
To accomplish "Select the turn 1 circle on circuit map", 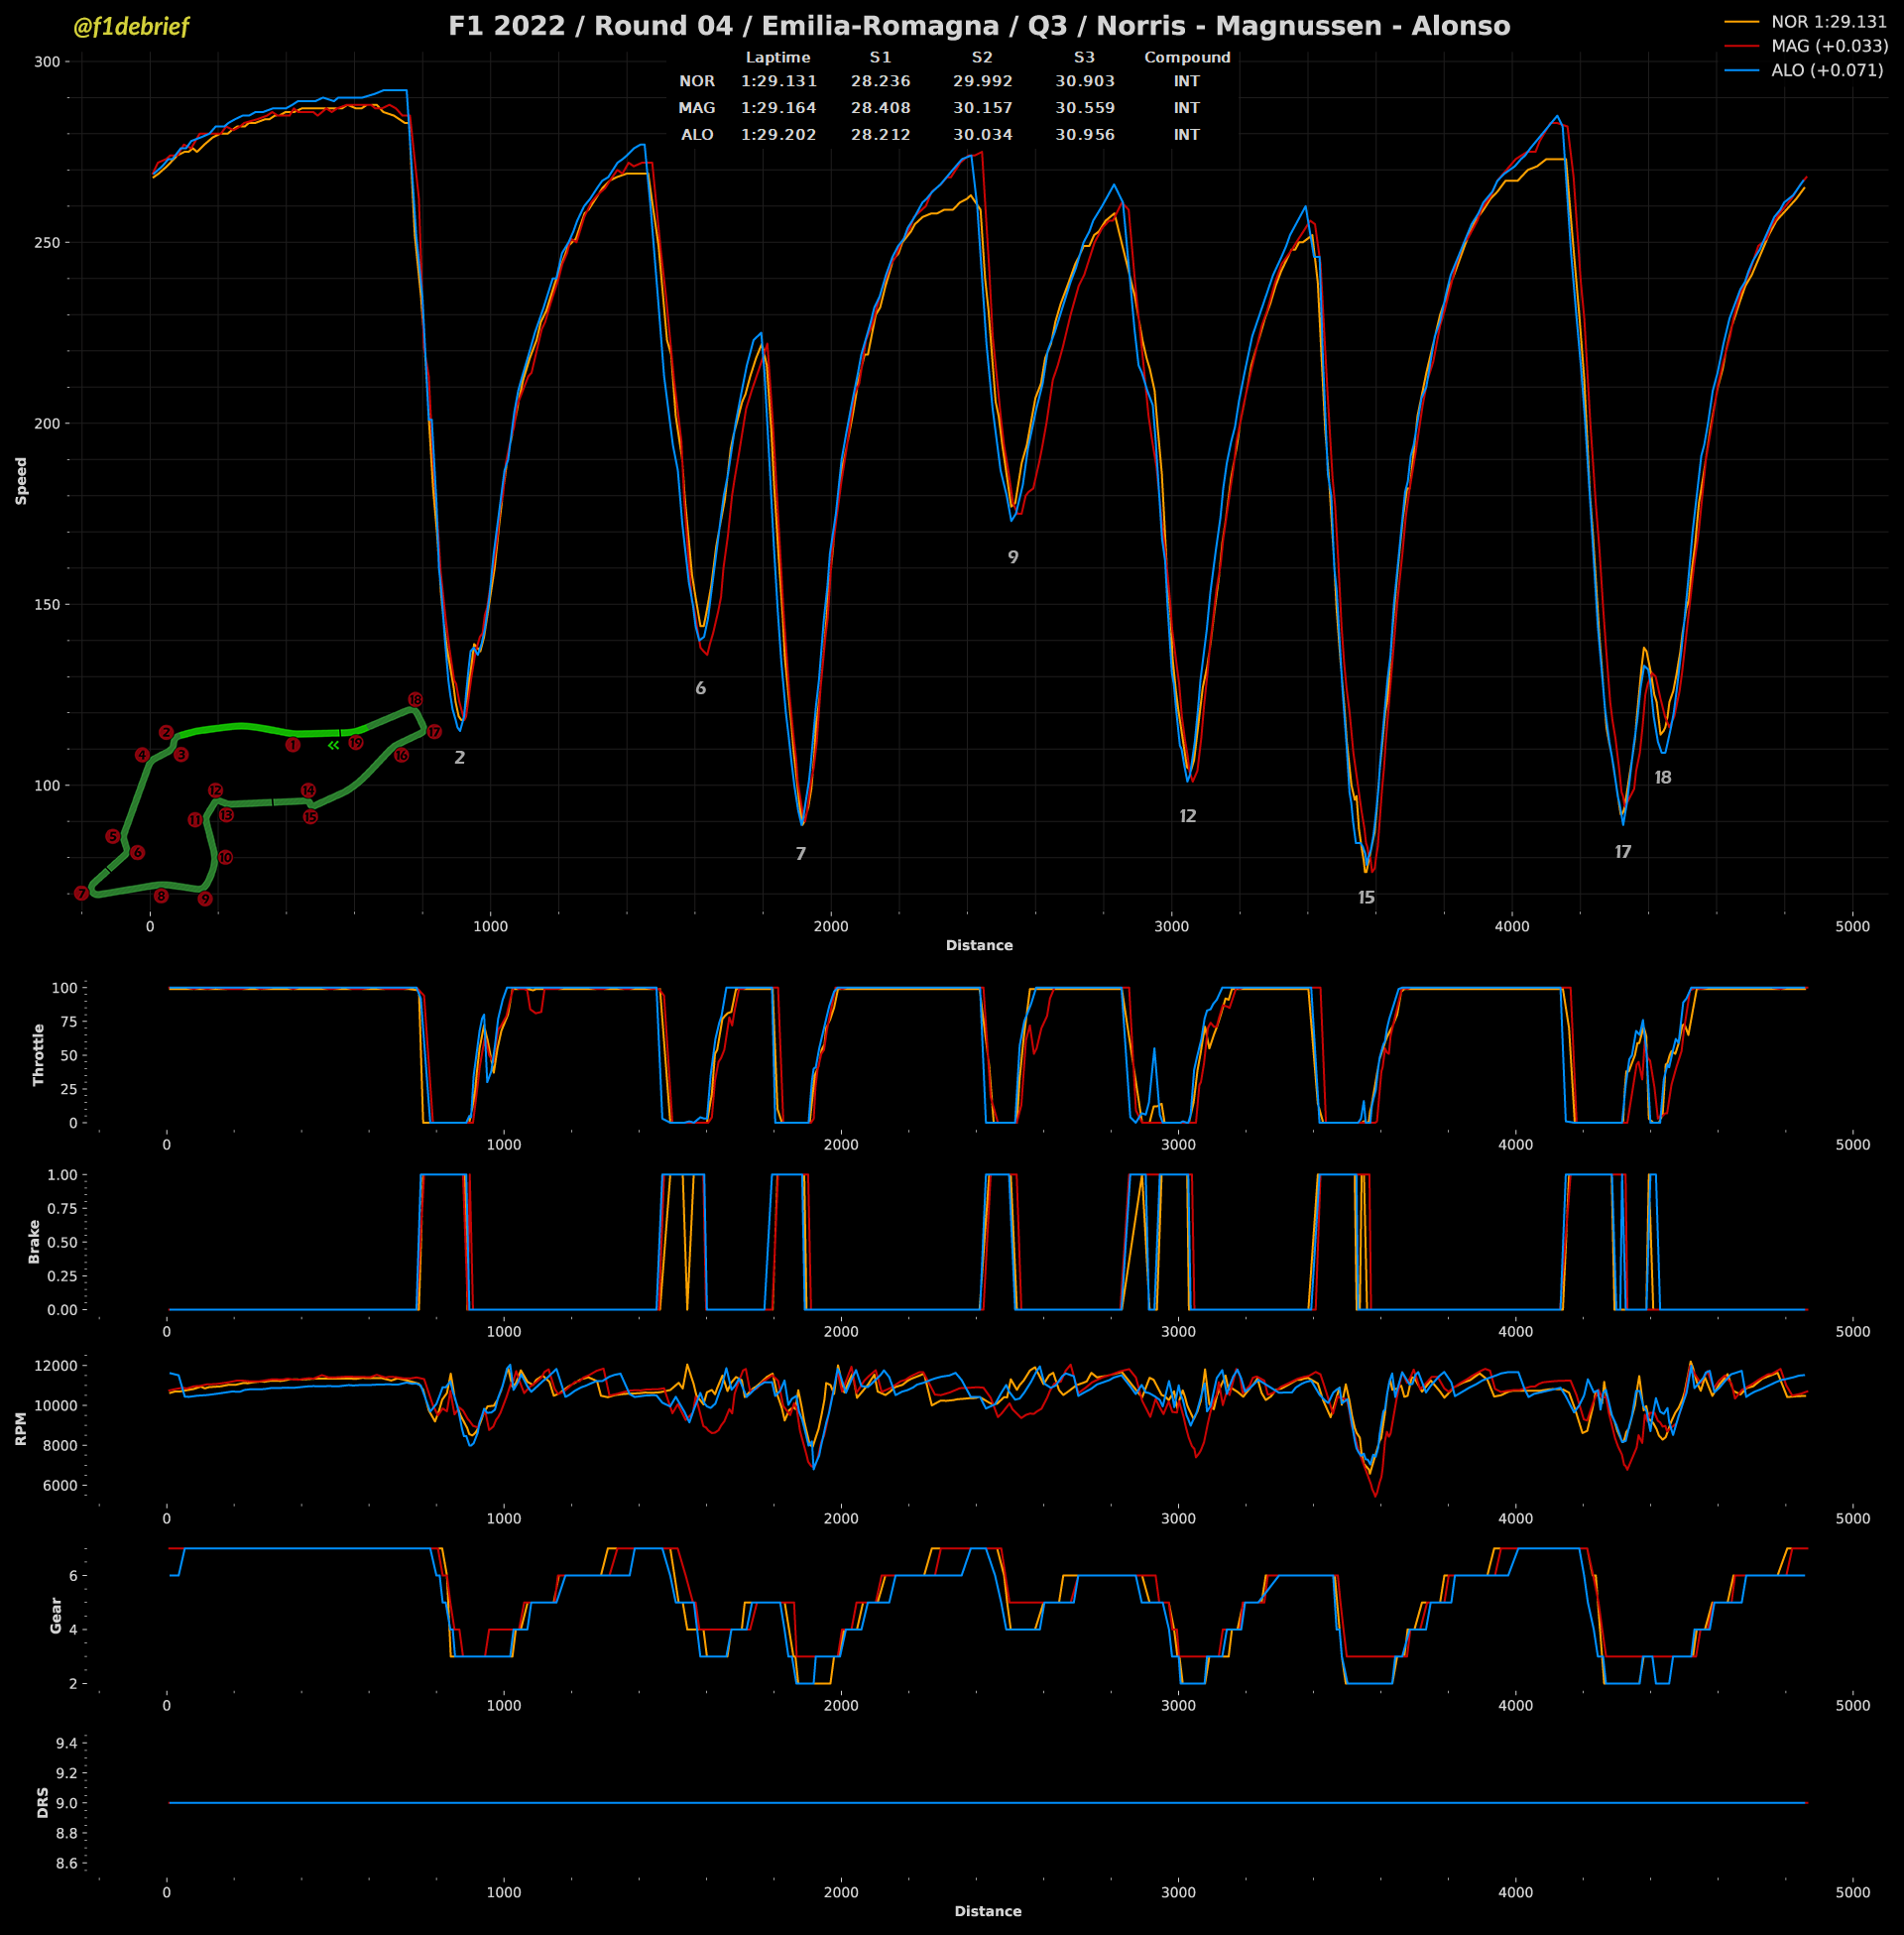I will coord(292,745).
